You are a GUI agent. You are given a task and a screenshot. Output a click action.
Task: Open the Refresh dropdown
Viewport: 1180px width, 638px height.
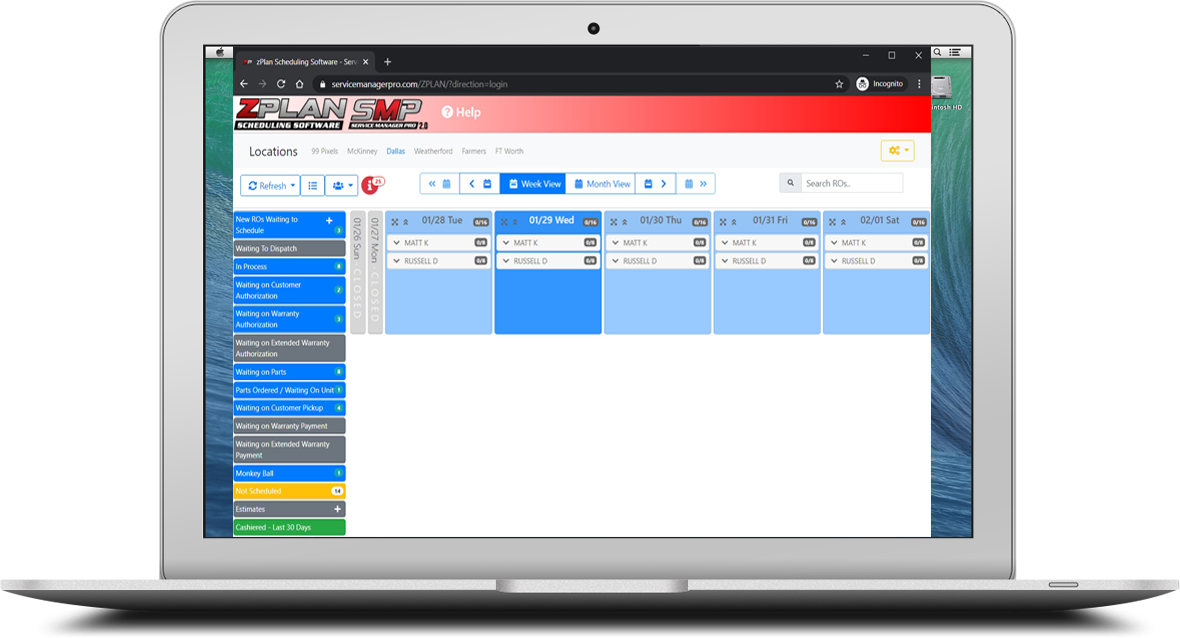coord(270,185)
